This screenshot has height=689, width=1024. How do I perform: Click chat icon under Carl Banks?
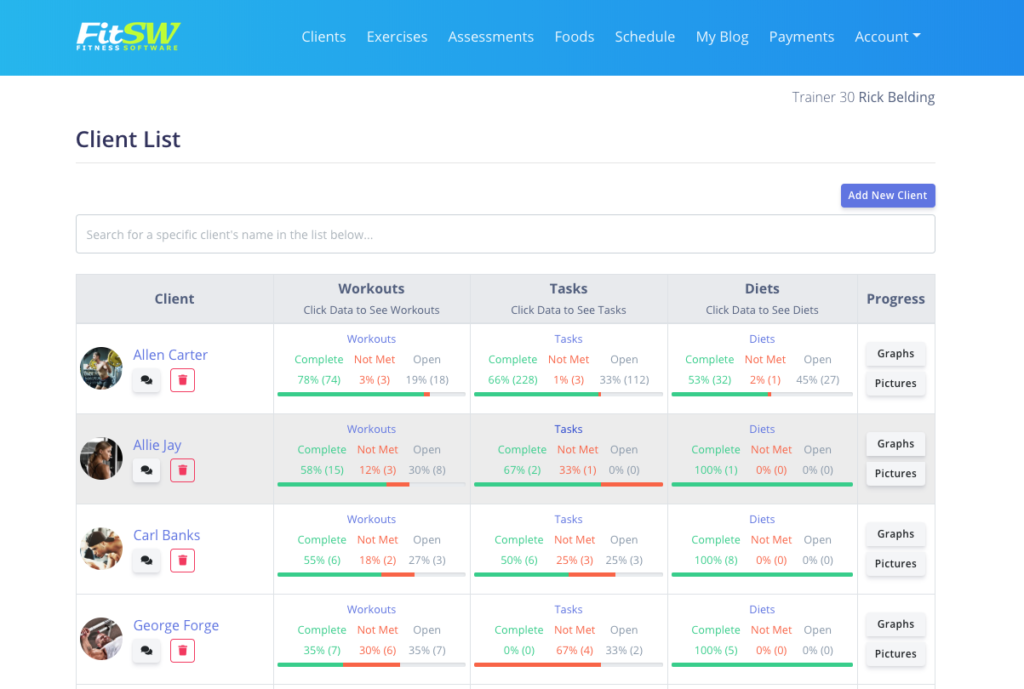pyautogui.click(x=146, y=561)
